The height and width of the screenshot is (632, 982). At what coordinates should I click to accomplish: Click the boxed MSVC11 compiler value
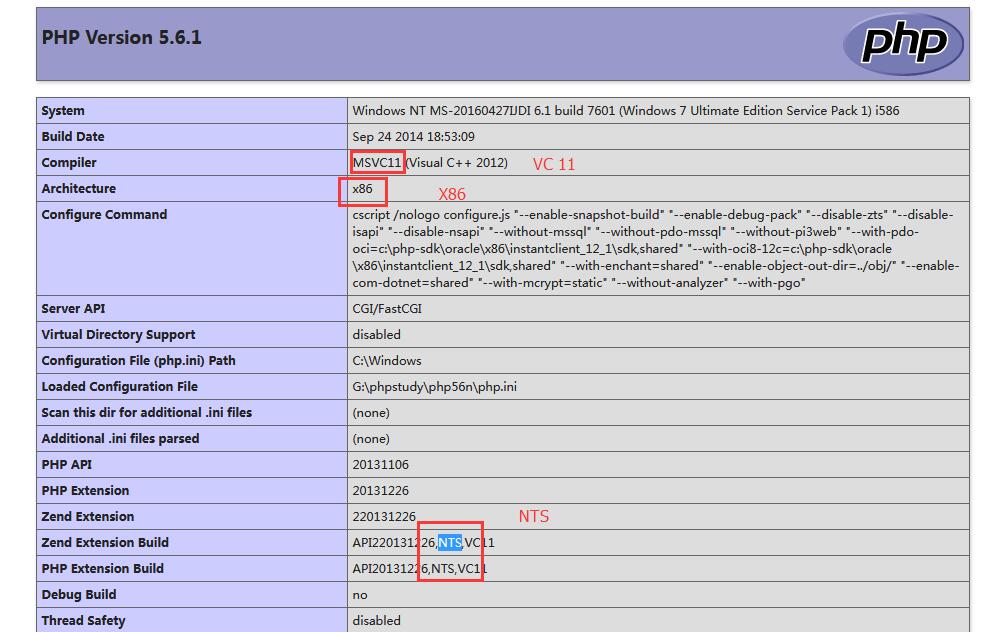click(377, 162)
